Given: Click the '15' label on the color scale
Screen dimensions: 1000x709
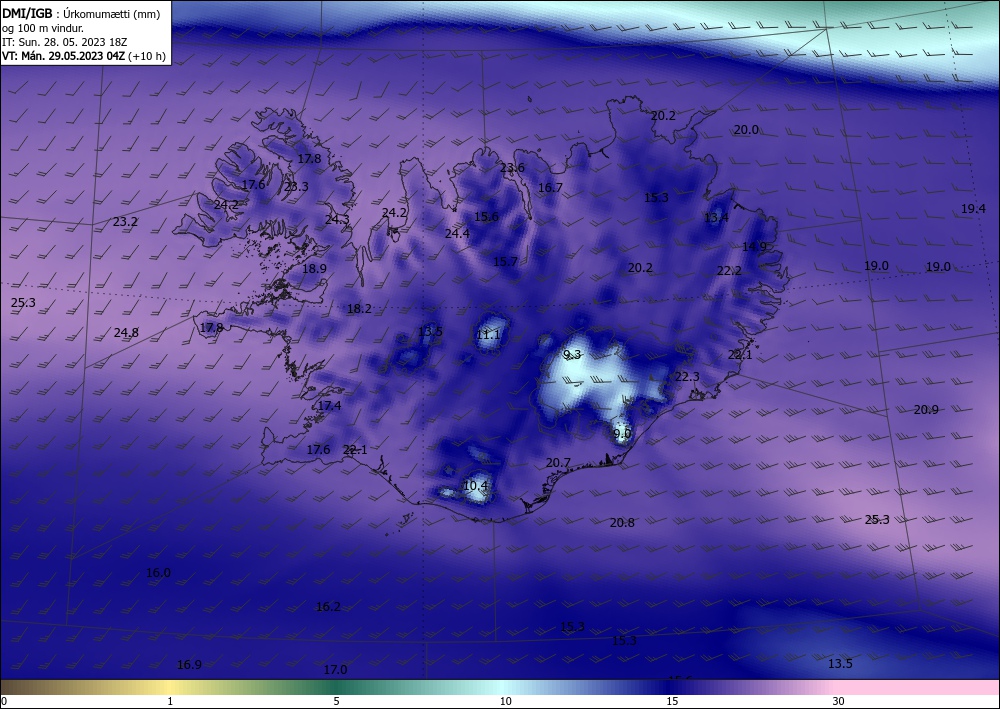Looking at the screenshot, I should [672, 701].
